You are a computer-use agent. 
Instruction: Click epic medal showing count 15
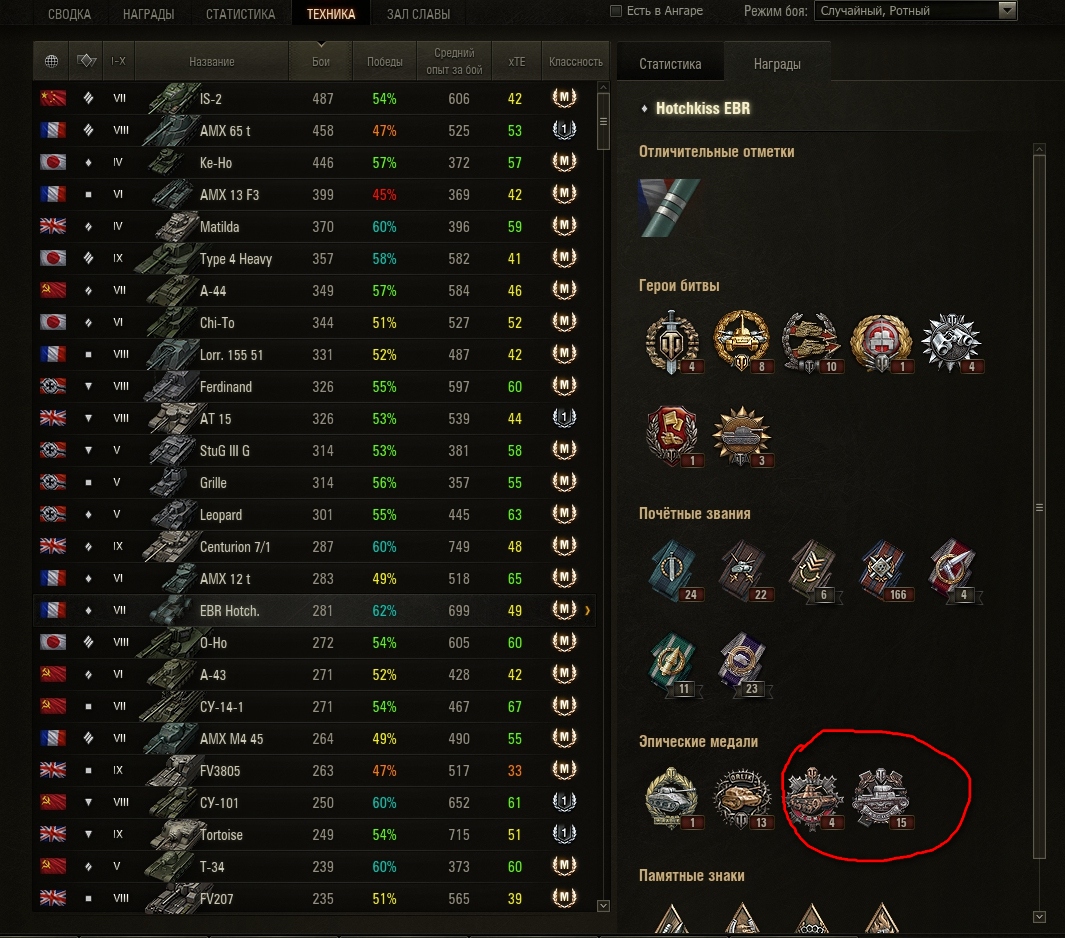click(x=882, y=799)
